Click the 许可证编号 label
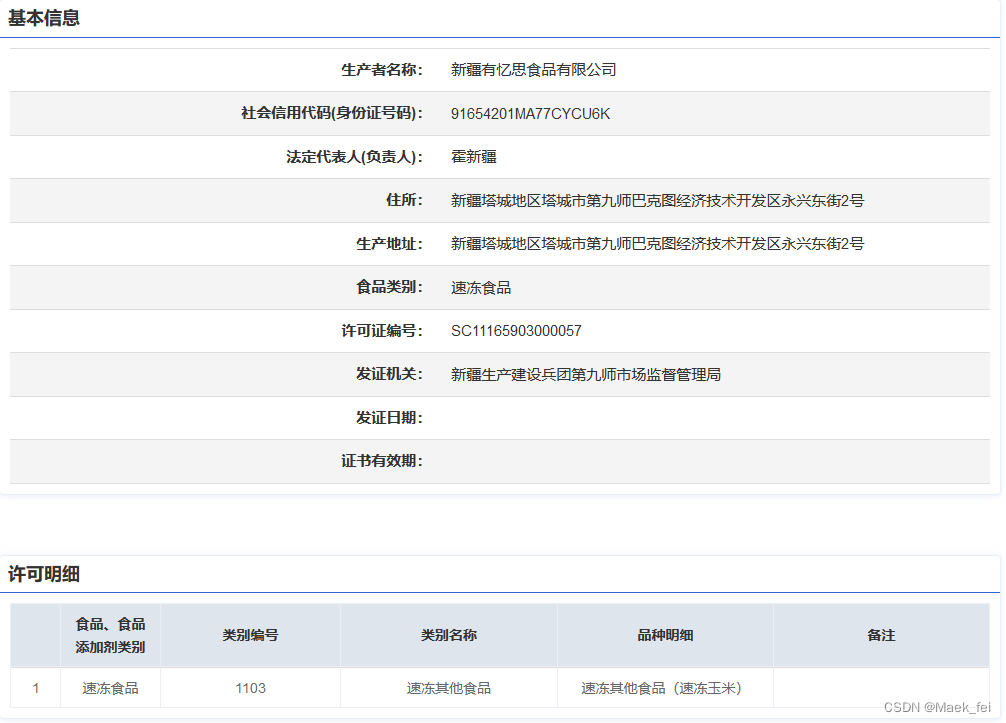The image size is (1006, 723). [382, 331]
